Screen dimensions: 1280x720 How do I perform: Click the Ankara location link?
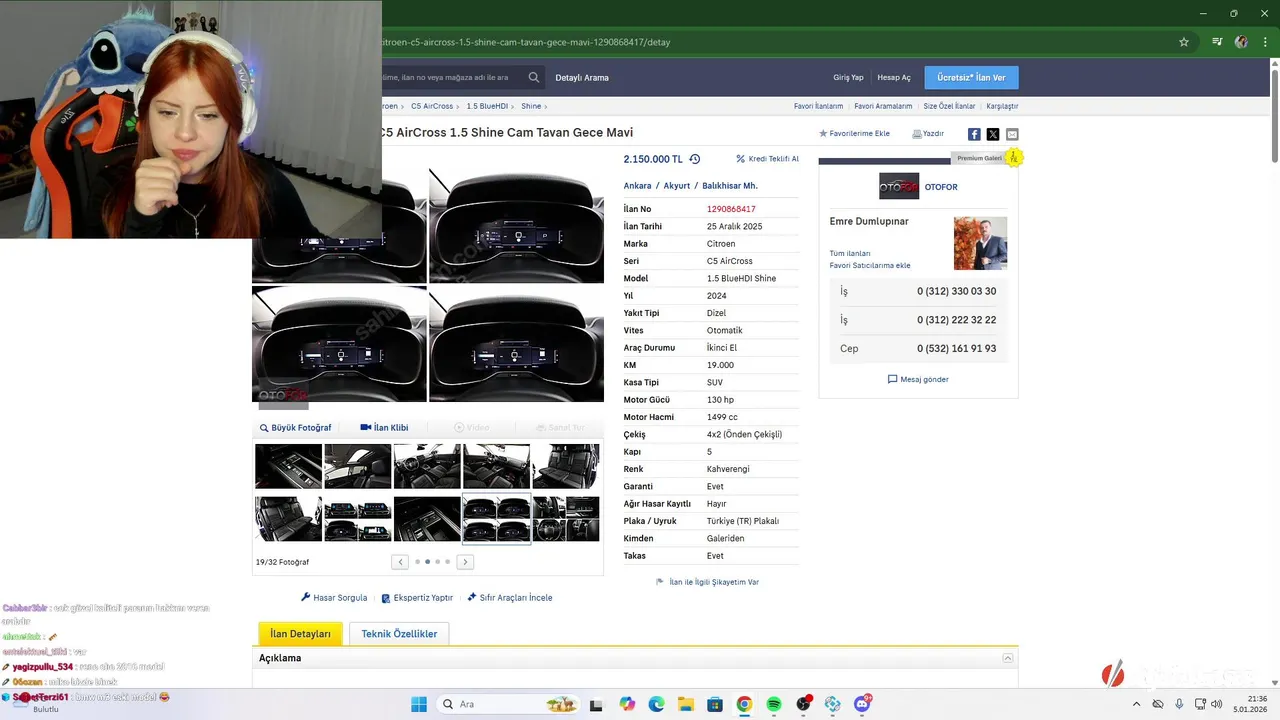(x=637, y=186)
